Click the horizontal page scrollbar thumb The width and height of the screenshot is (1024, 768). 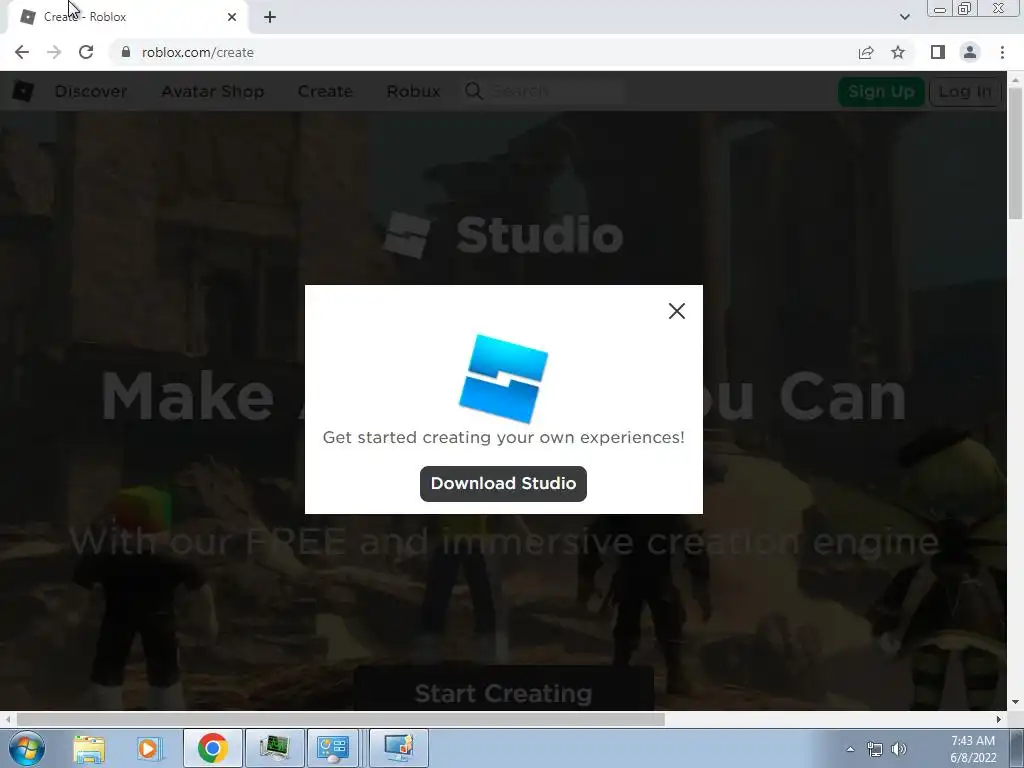click(x=341, y=719)
